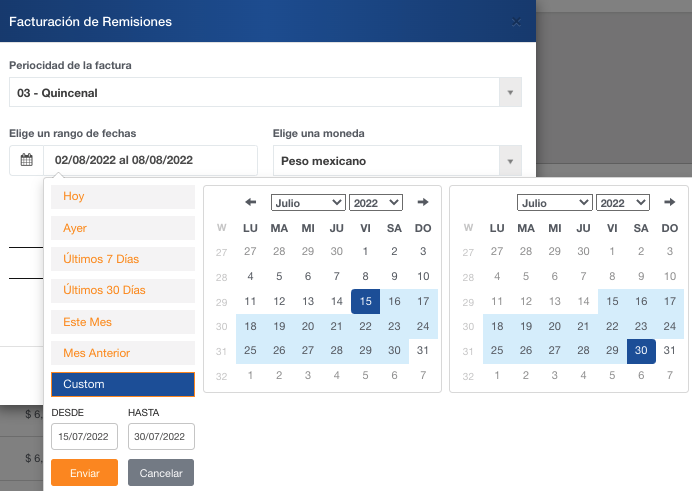Choose Últimos 7 Días preset
Image resolution: width=692 pixels, height=491 pixels.
[x=122, y=259]
